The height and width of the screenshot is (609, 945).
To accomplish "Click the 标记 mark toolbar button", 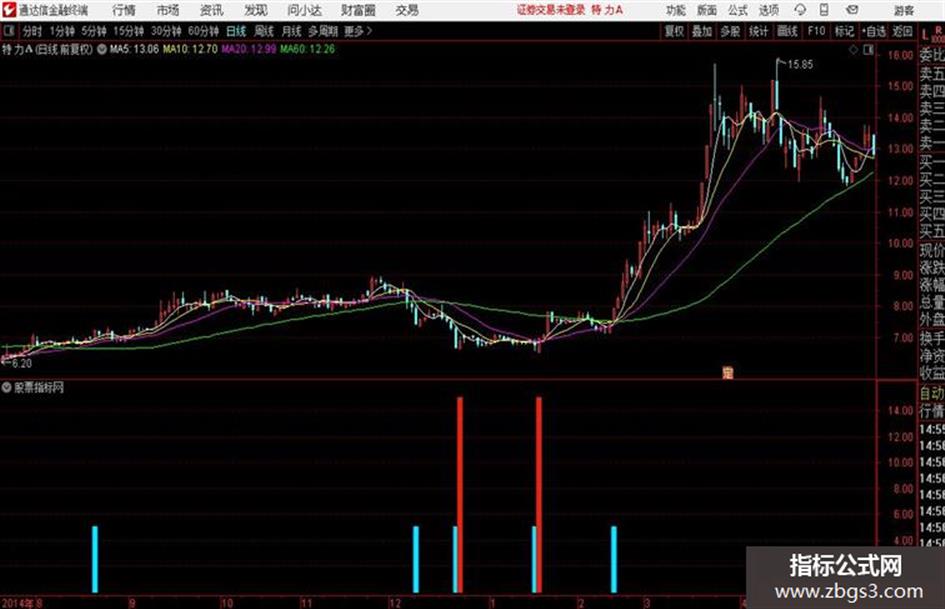I will click(x=844, y=31).
